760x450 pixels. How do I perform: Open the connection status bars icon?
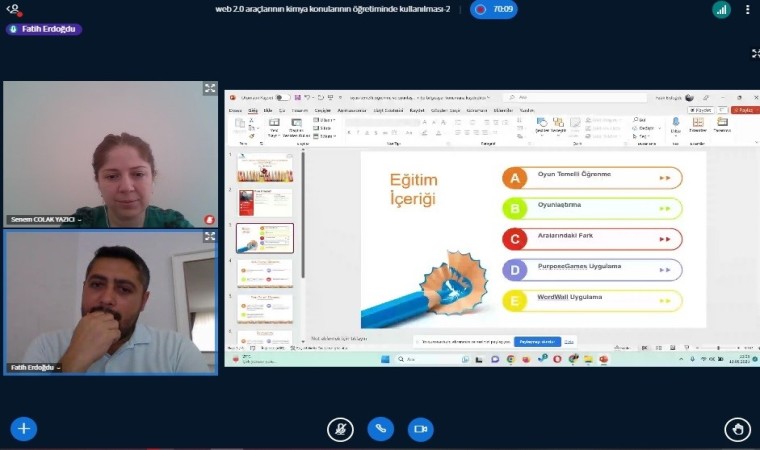pyautogui.click(x=720, y=10)
